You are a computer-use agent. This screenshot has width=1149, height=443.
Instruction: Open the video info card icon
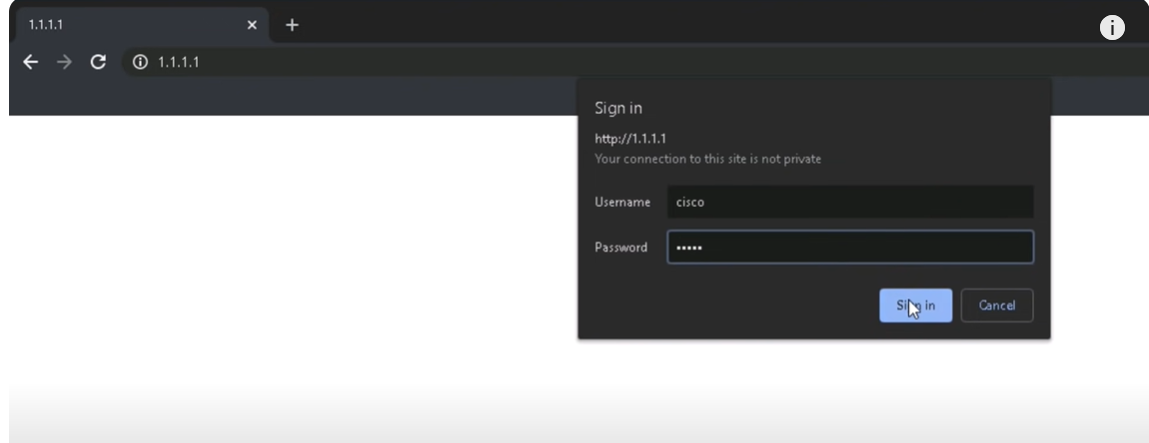pyautogui.click(x=1112, y=28)
